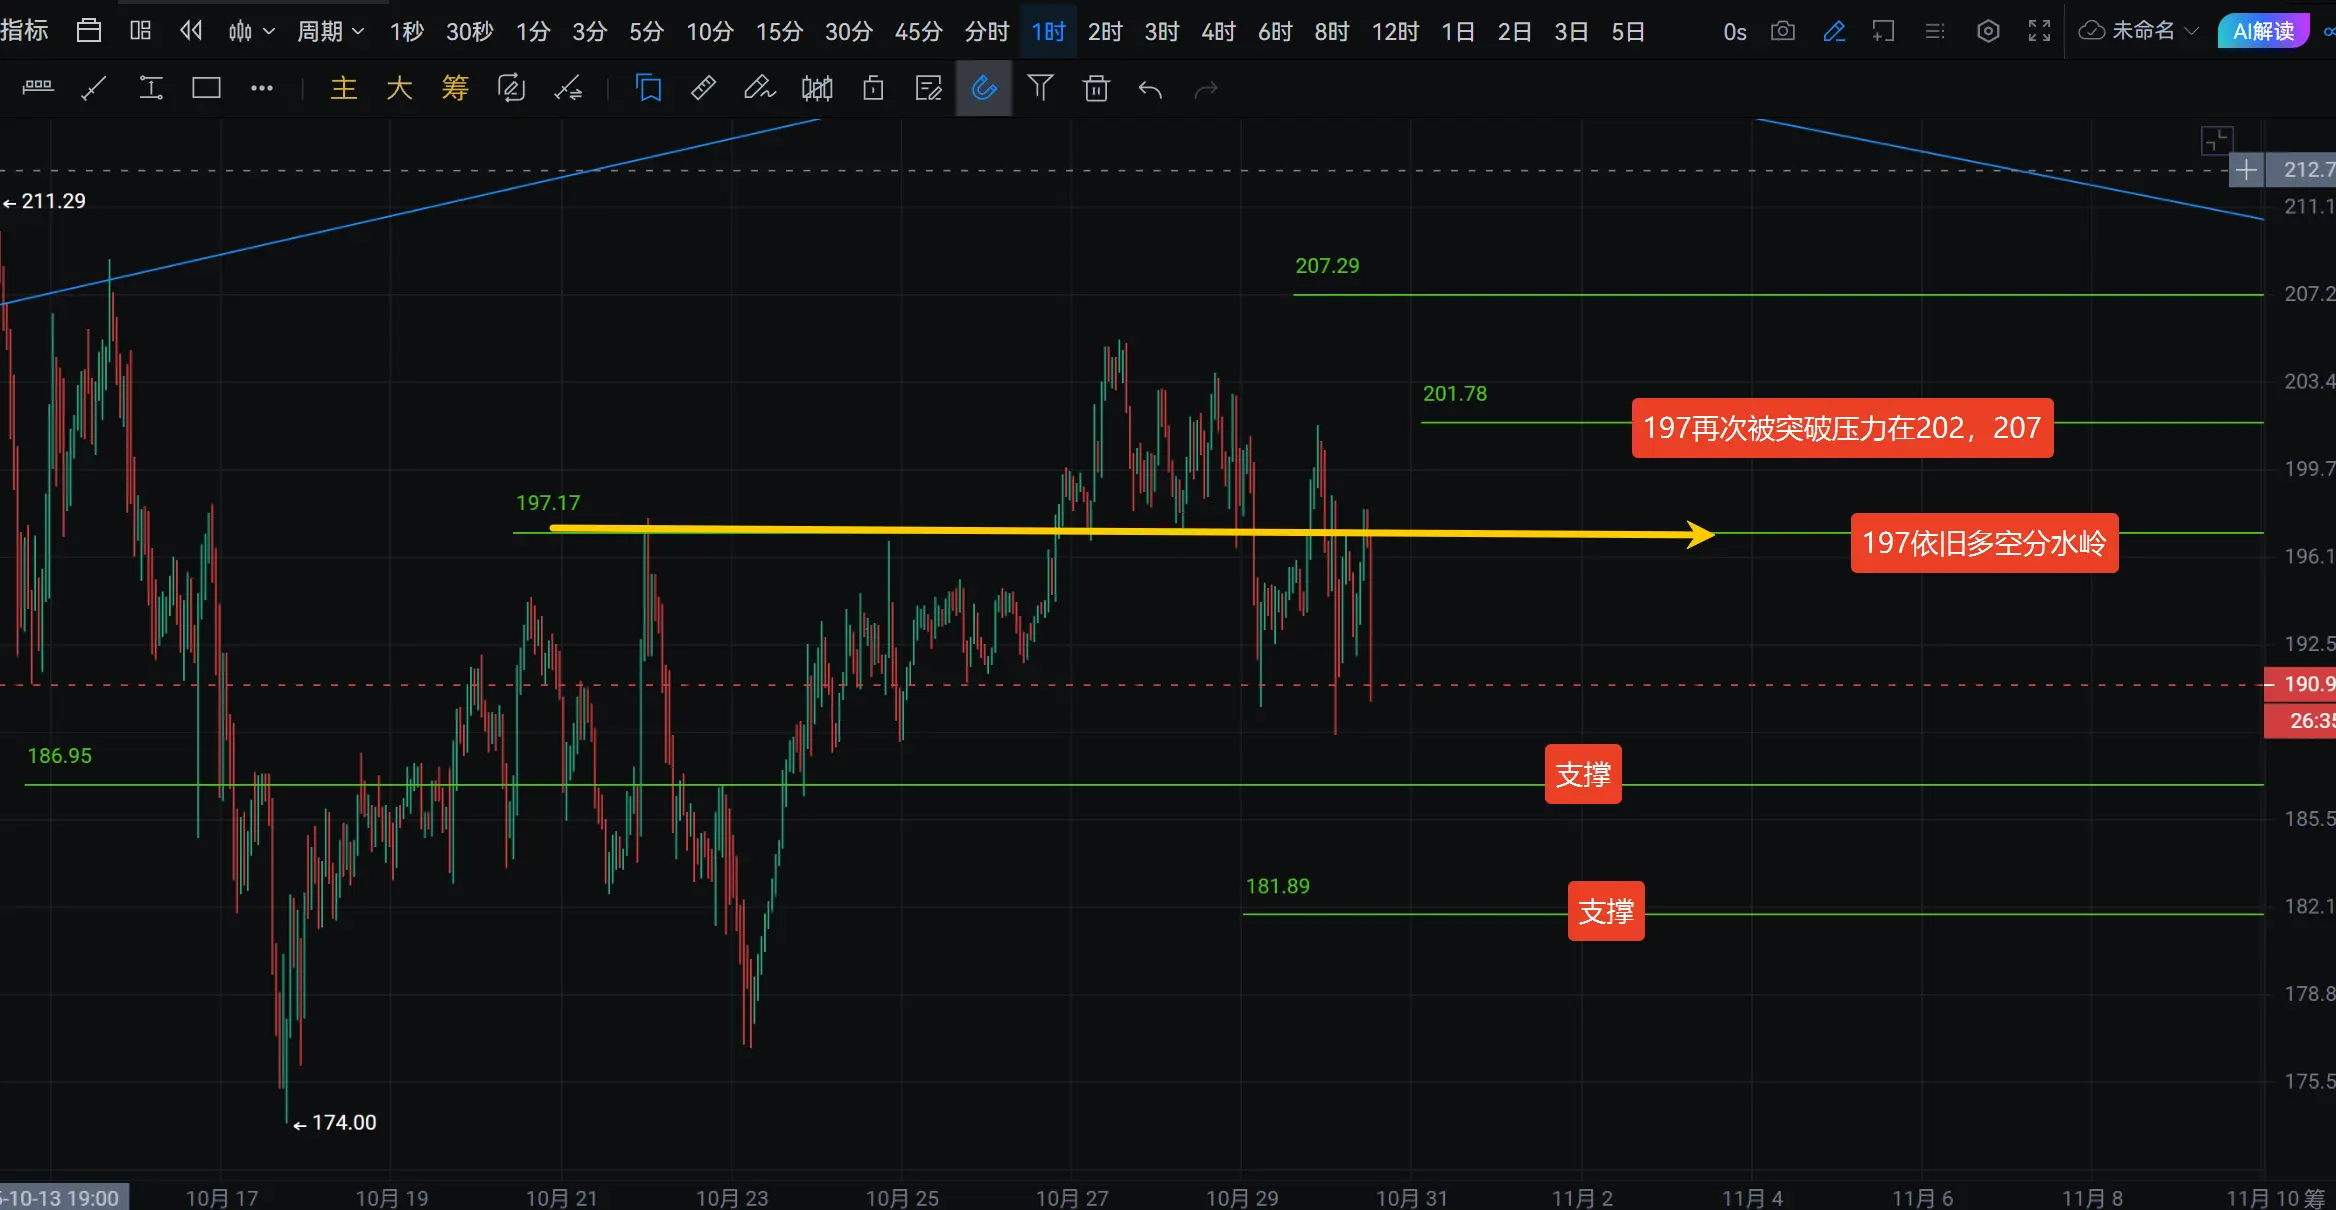Toggle the drawing pencil mode in top bar

(1833, 31)
